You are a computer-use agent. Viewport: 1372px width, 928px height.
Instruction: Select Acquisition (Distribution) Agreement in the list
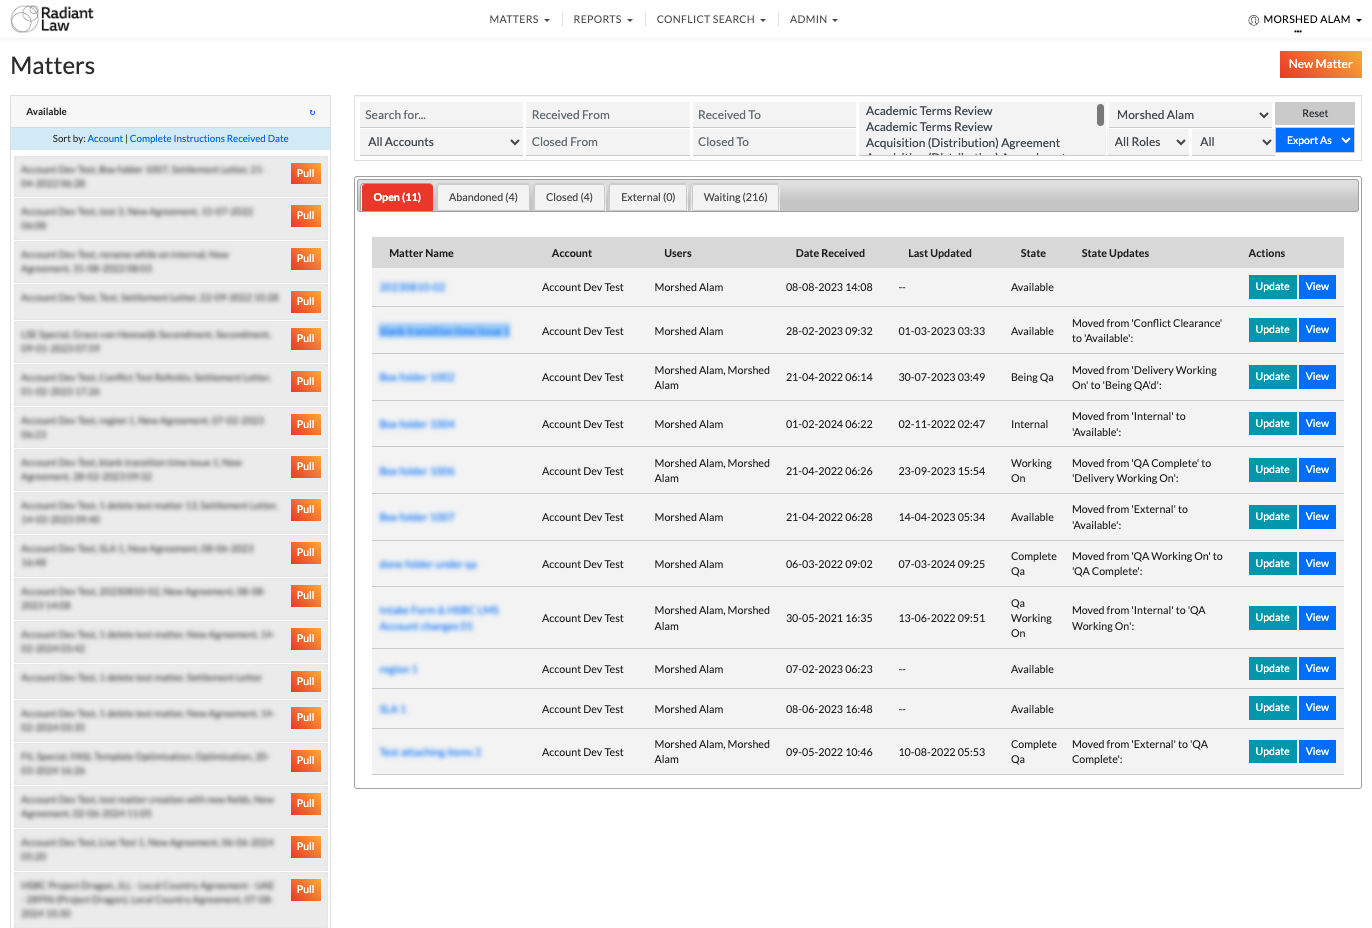(962, 143)
